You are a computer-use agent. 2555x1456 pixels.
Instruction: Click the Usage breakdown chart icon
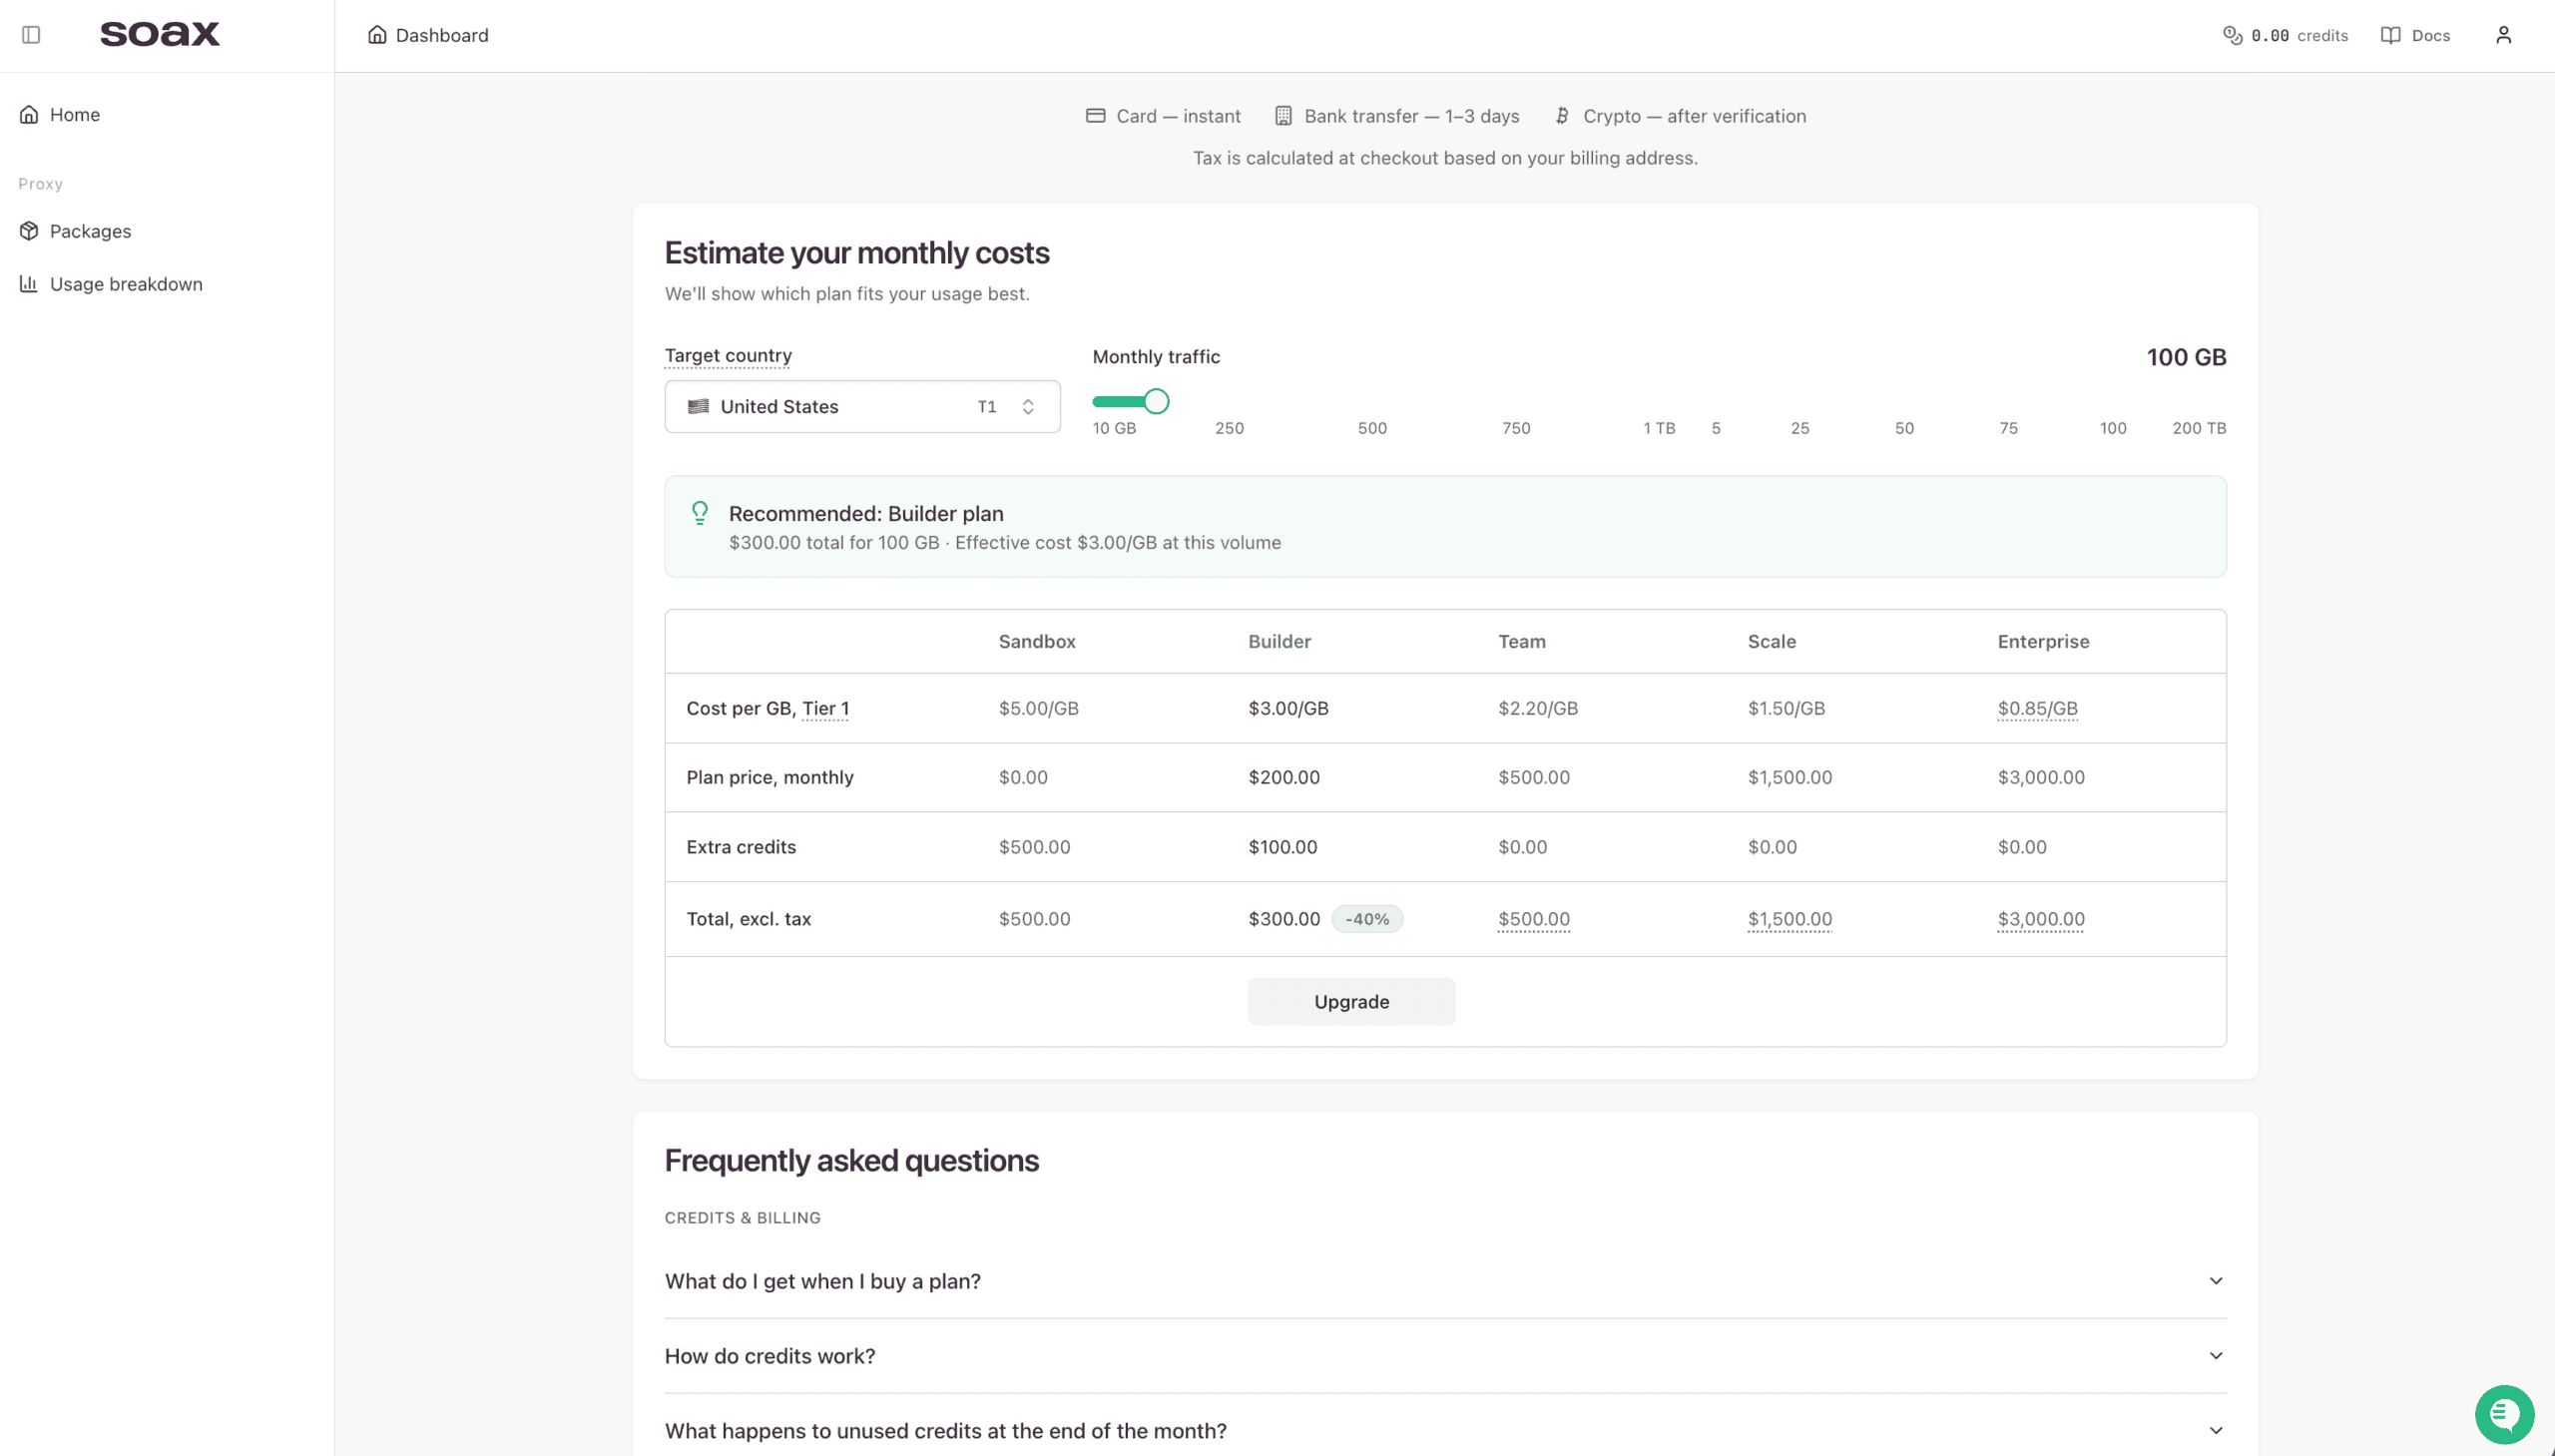coord(29,284)
